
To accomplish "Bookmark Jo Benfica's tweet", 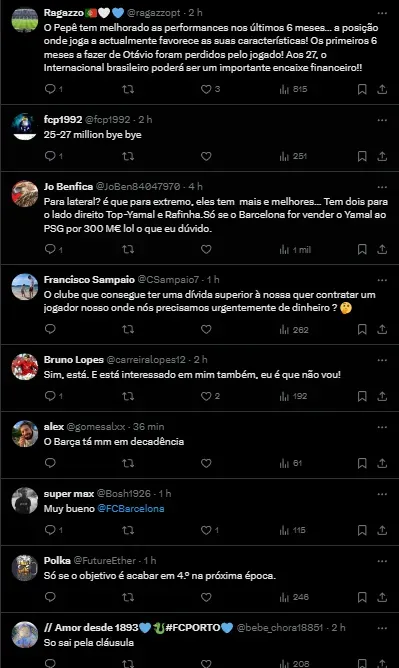I will tap(362, 249).
